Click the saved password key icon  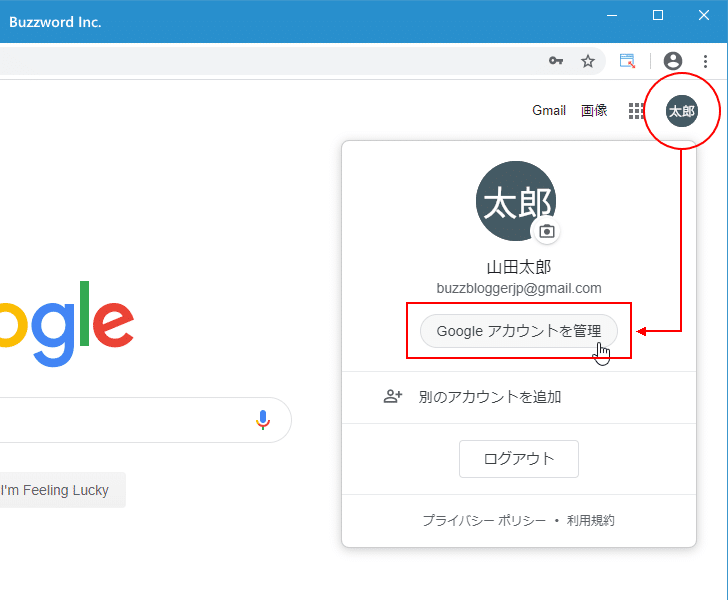pyautogui.click(x=556, y=61)
